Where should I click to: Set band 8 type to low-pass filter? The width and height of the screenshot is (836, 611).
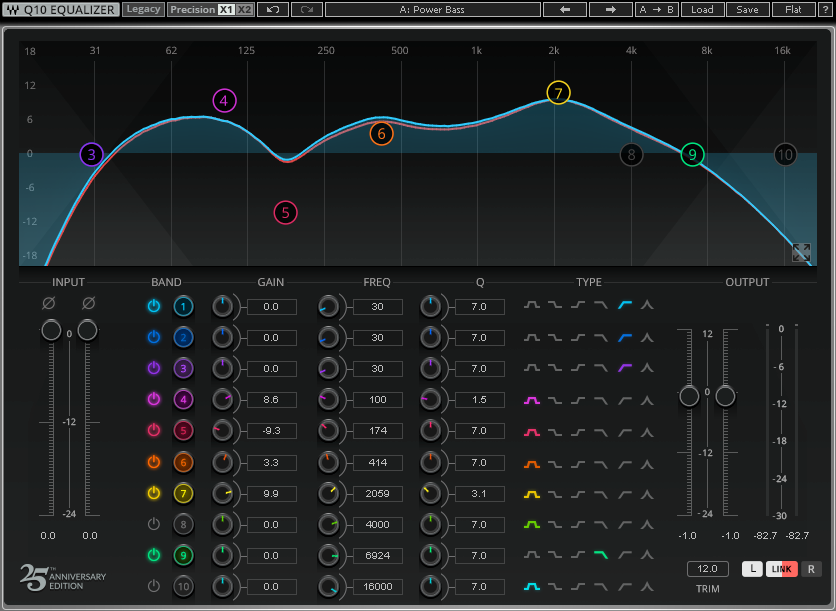coord(601,525)
